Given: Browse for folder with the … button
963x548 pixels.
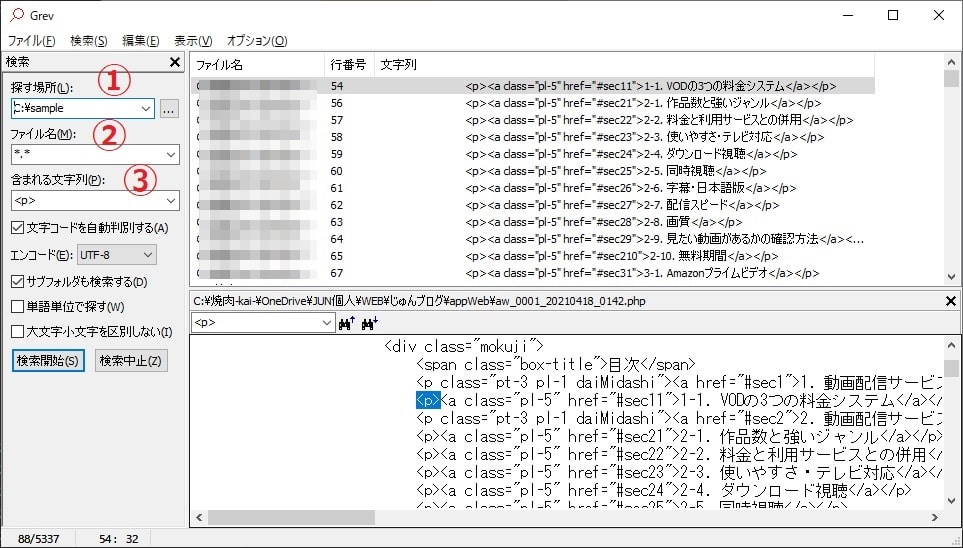Looking at the screenshot, I should 170,109.
